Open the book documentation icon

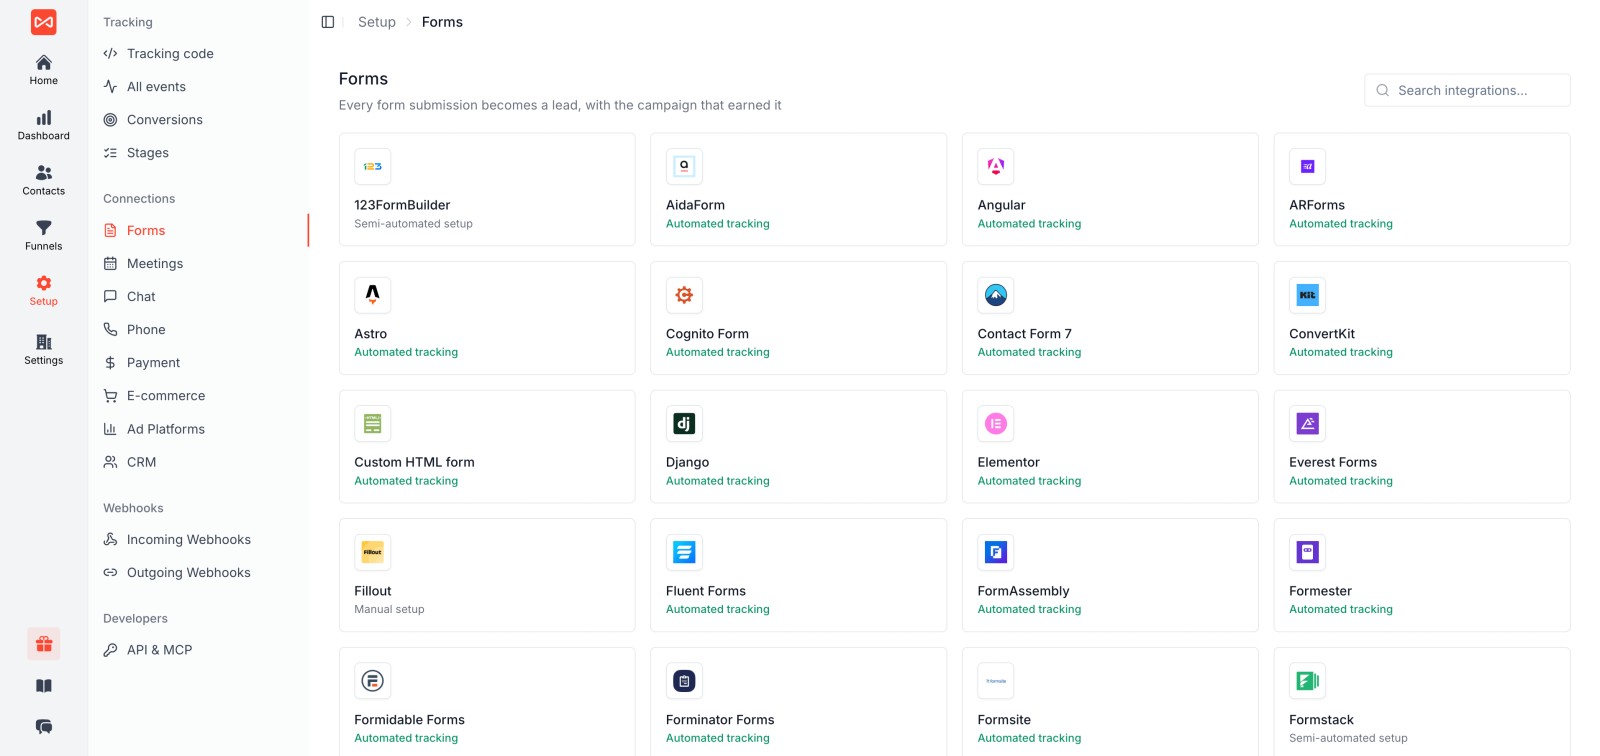pyautogui.click(x=43, y=686)
